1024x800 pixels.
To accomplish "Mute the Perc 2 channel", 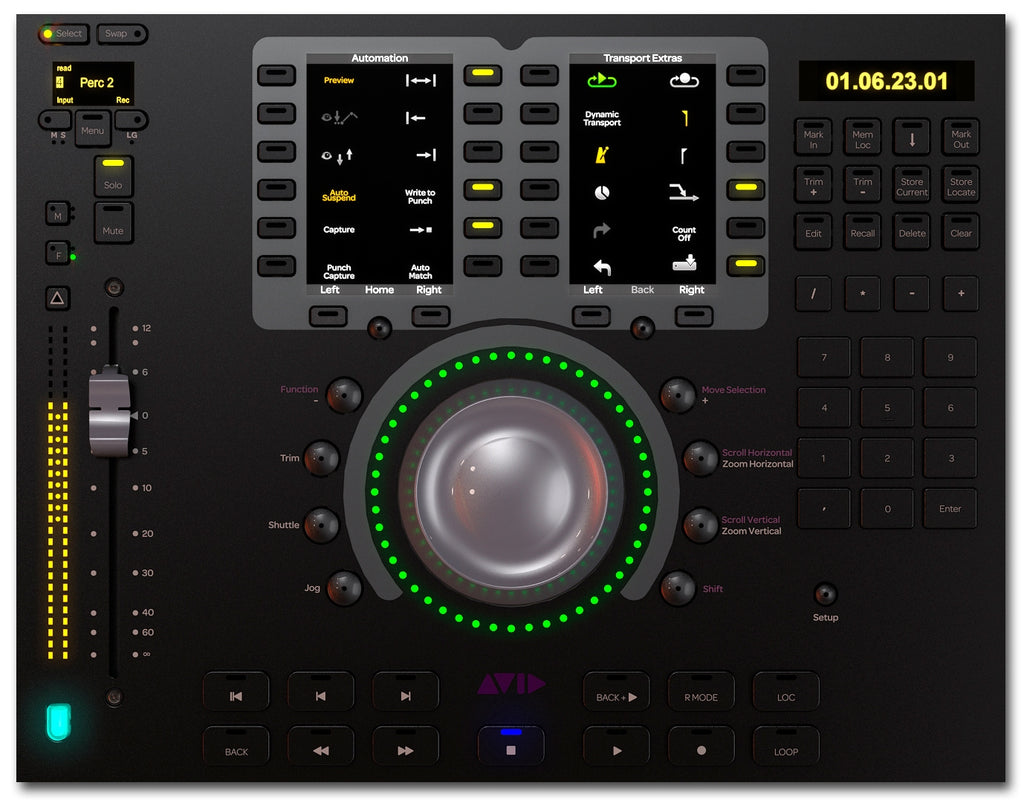I will click(x=113, y=223).
